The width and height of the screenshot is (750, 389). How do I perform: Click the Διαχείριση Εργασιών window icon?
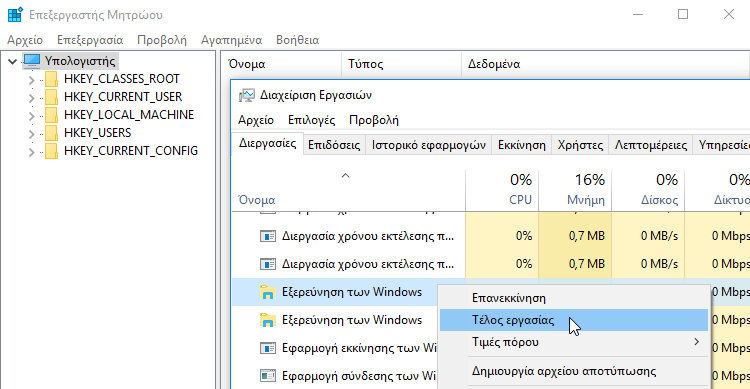pos(247,95)
